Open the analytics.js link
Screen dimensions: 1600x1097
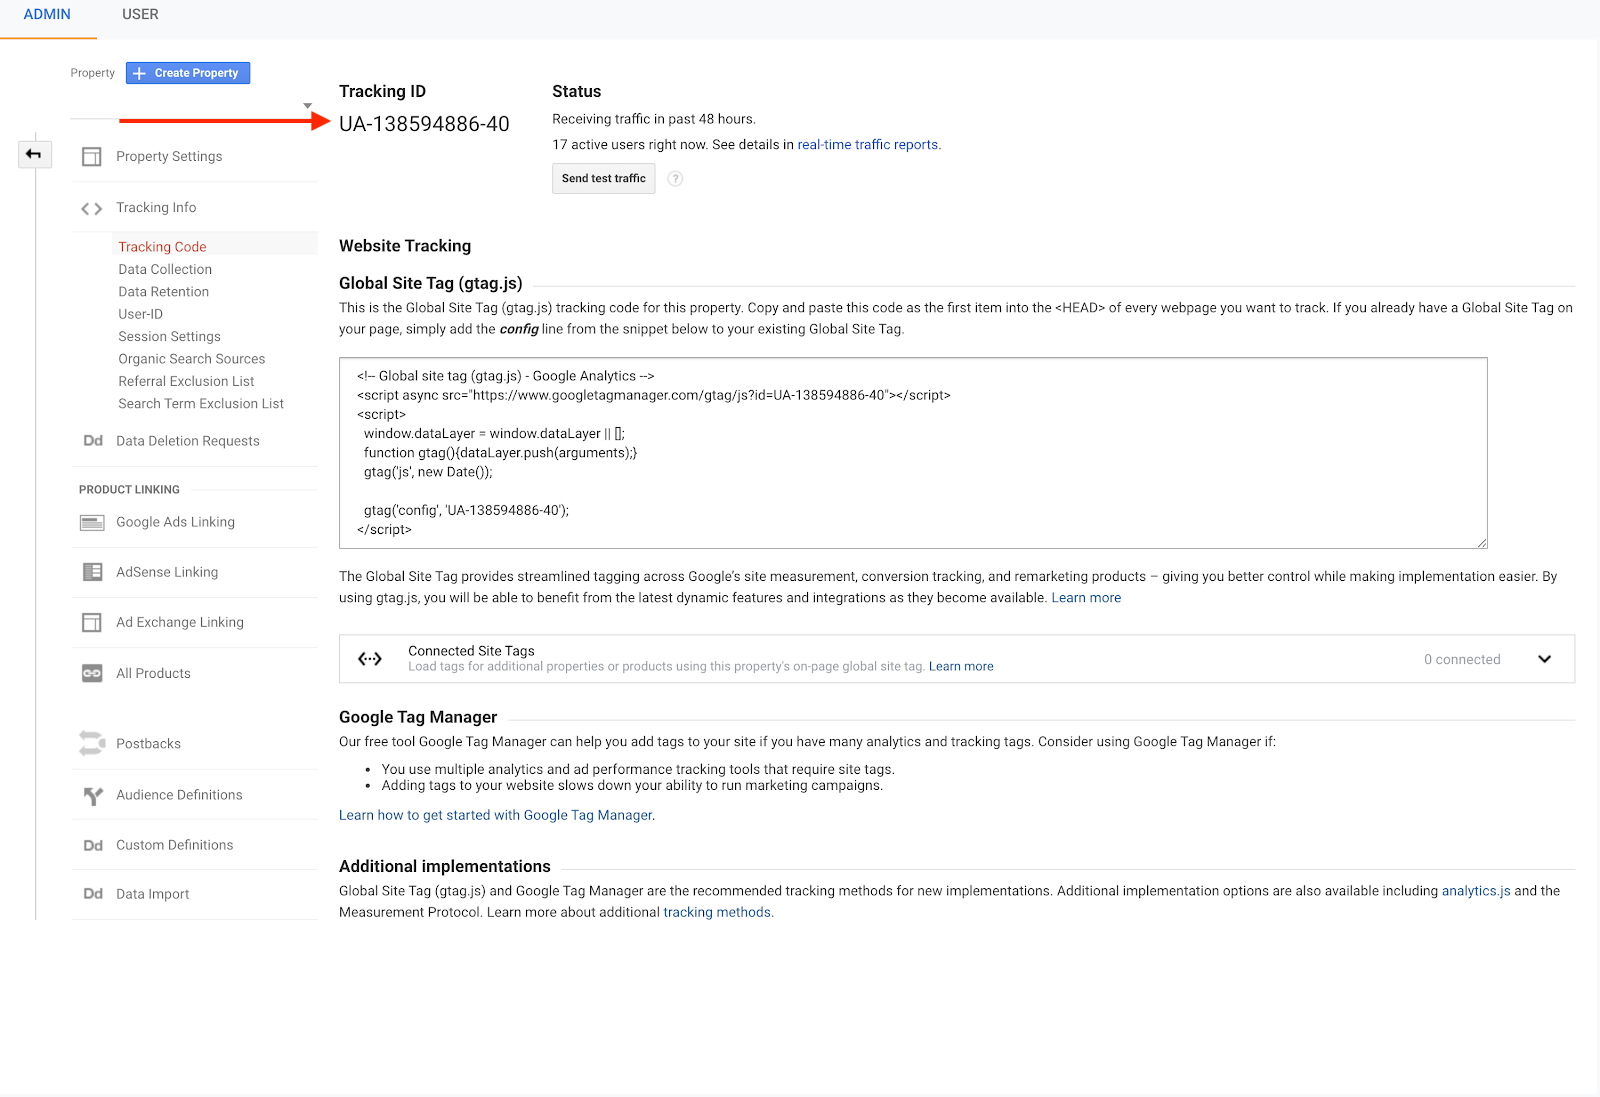(1475, 891)
